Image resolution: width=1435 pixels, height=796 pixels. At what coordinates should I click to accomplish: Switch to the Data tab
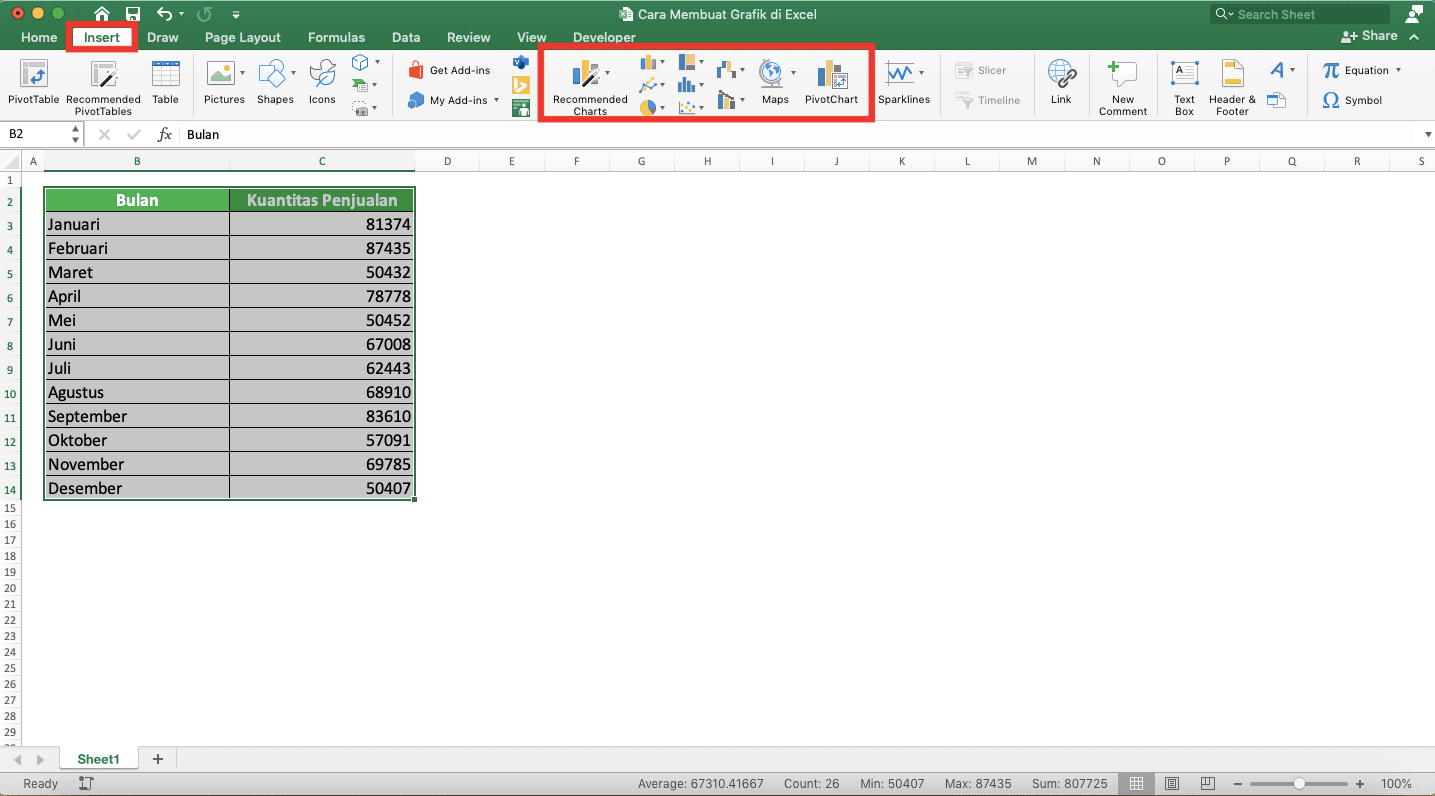[406, 37]
